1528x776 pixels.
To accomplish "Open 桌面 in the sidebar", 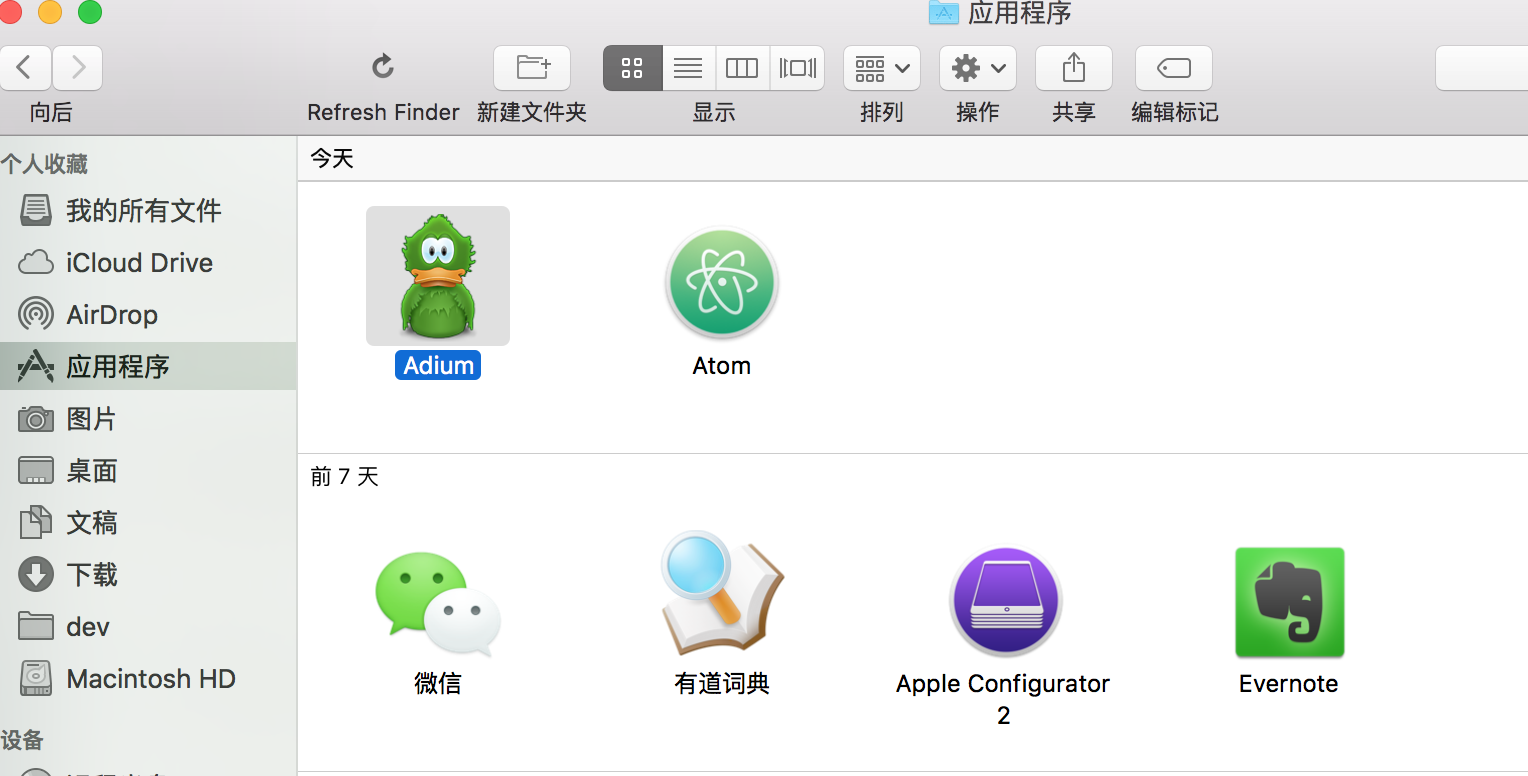I will tap(148, 471).
